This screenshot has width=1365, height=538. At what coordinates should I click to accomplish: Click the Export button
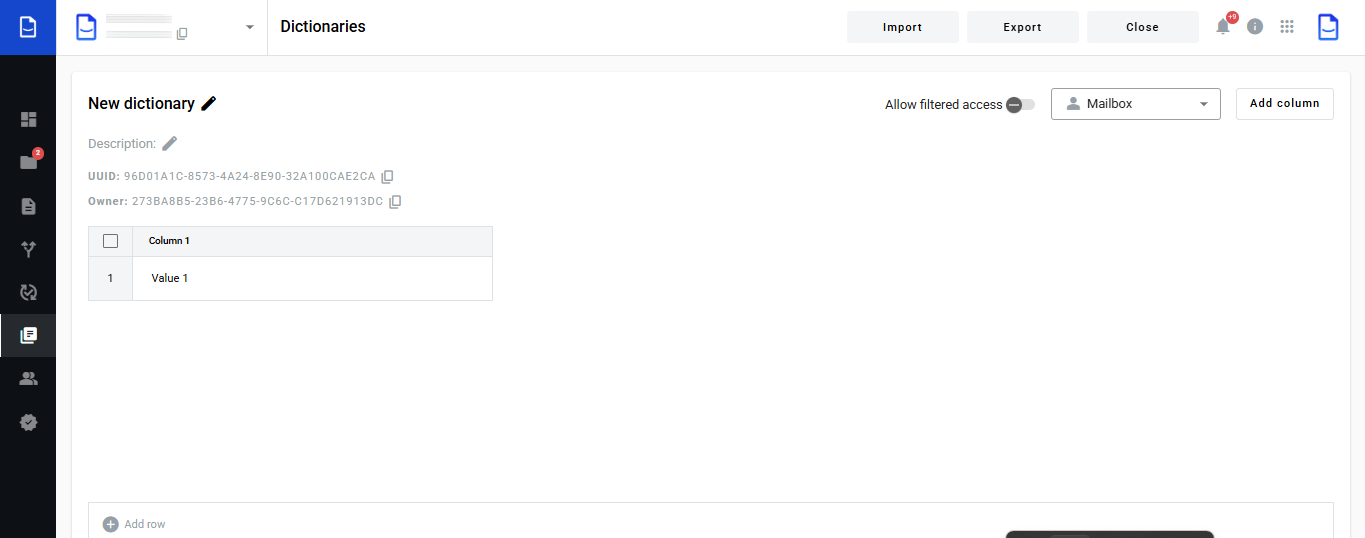[x=1022, y=27]
